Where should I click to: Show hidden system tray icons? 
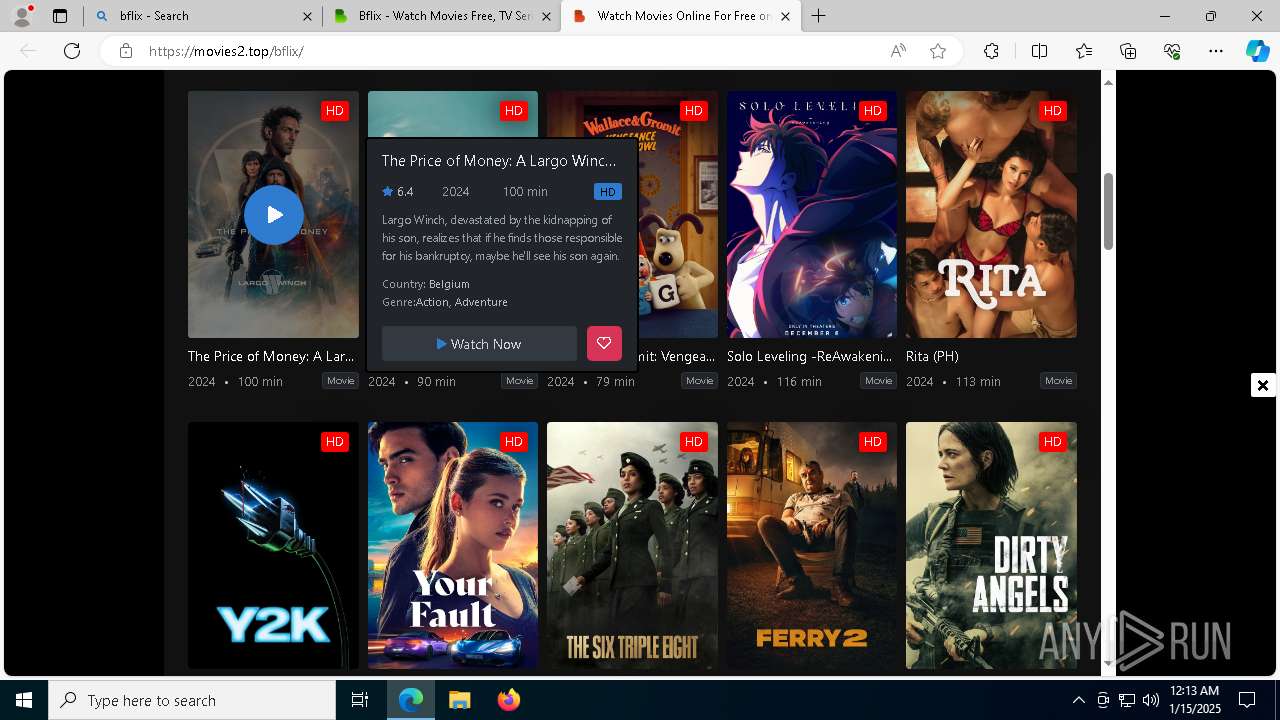pyautogui.click(x=1078, y=700)
